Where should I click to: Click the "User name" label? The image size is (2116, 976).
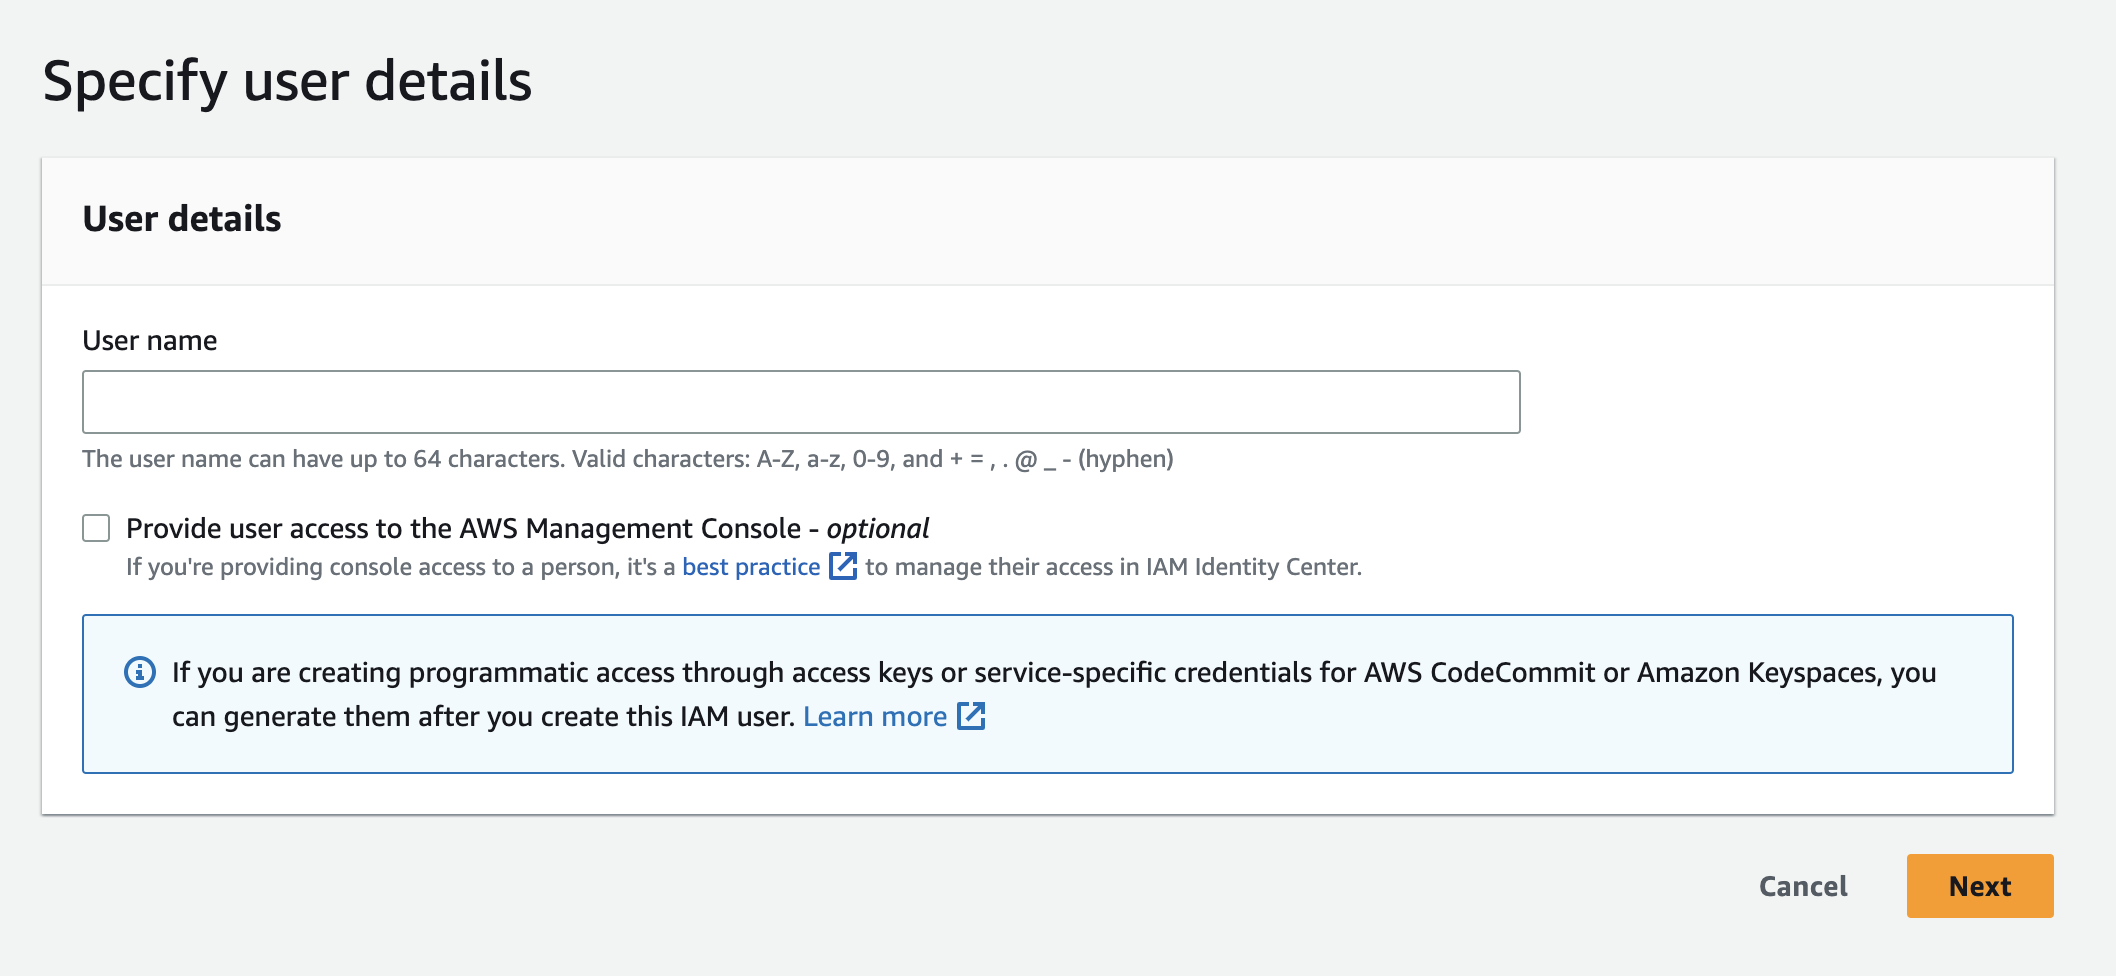(x=149, y=340)
